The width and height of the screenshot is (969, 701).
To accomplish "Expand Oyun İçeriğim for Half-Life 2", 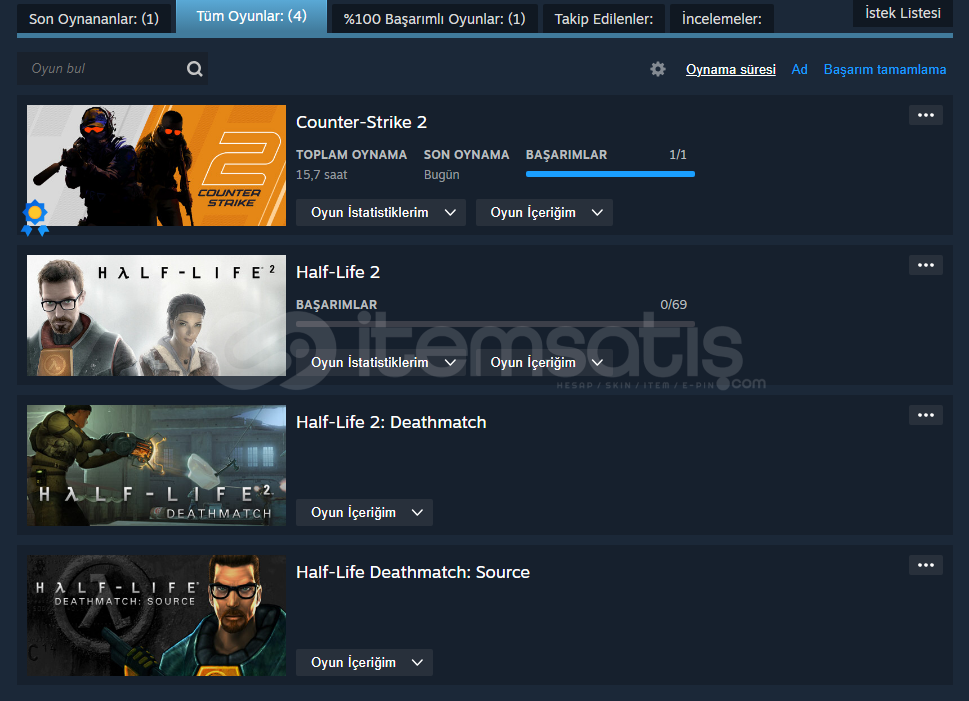I will click(x=544, y=362).
